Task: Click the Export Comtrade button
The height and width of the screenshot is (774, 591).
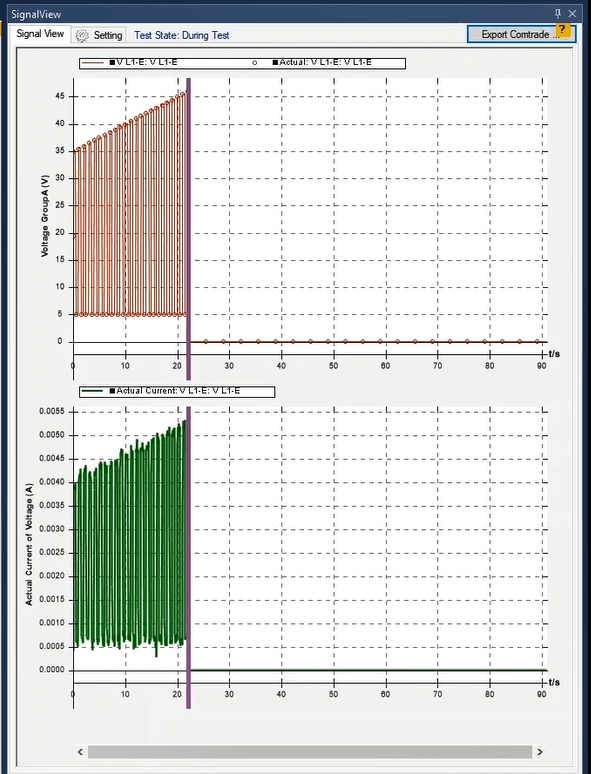Action: point(521,35)
